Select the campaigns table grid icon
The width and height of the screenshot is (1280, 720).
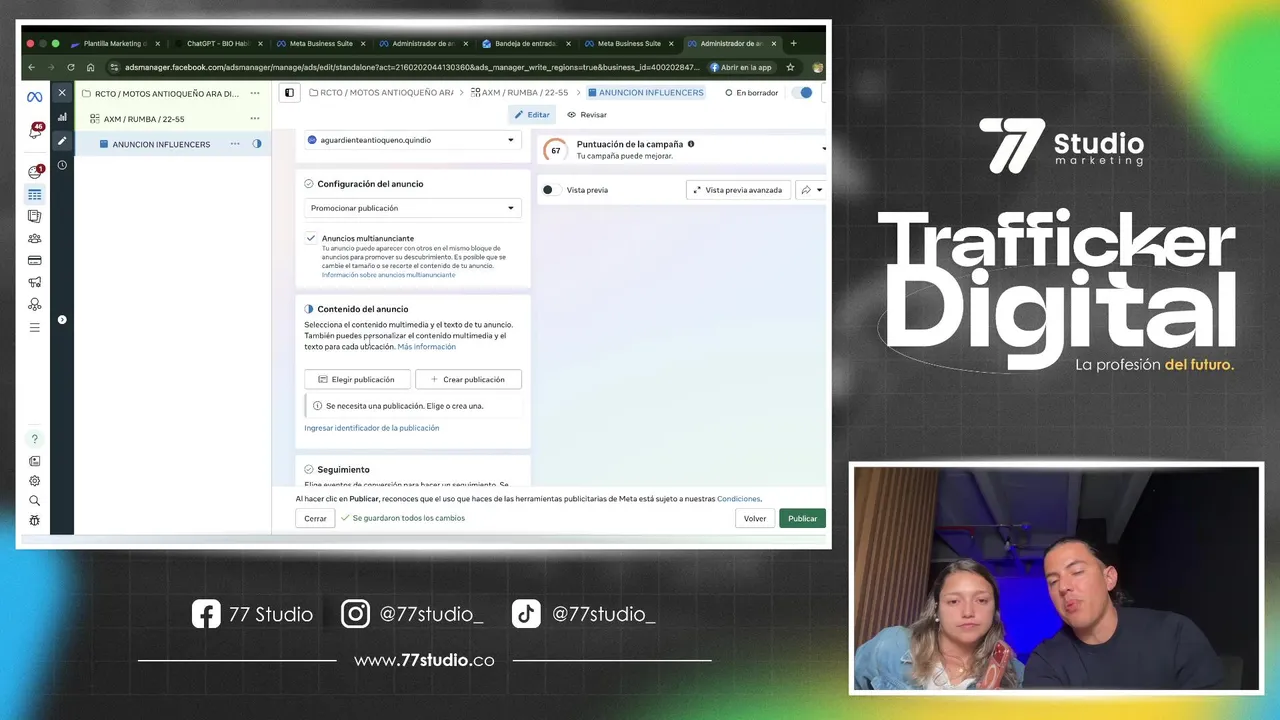(x=35, y=194)
